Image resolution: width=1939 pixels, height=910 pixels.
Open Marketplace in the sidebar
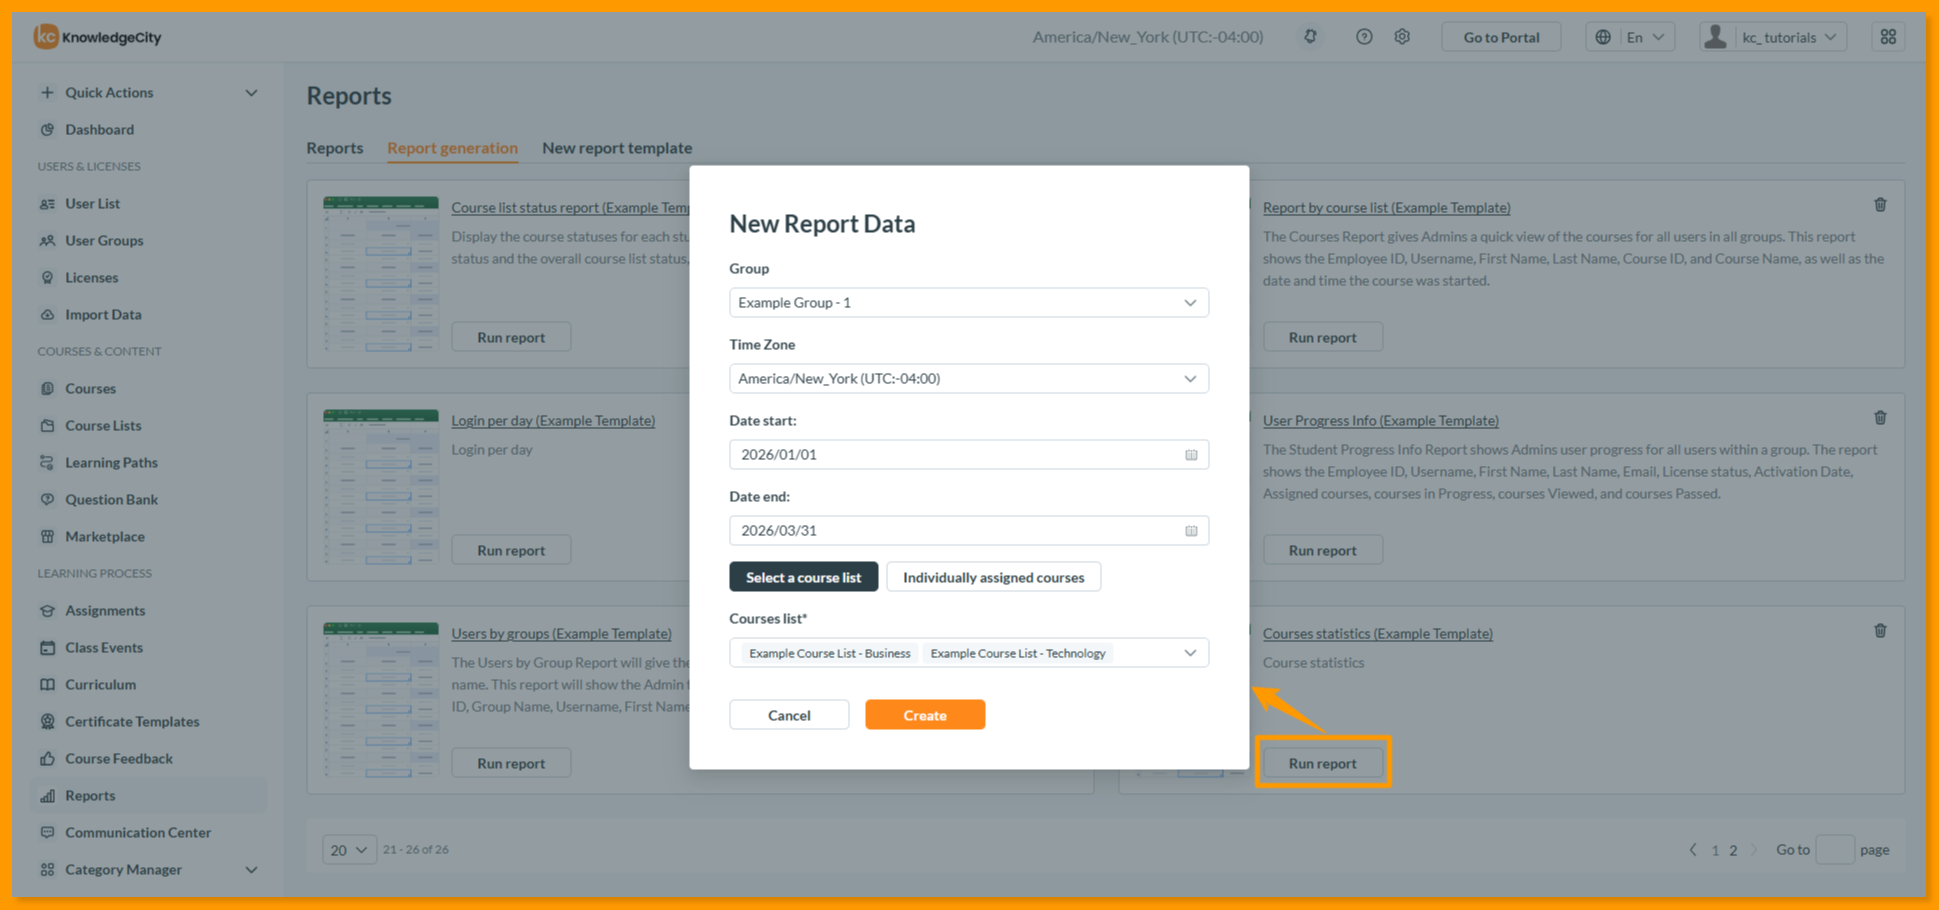click(x=105, y=537)
